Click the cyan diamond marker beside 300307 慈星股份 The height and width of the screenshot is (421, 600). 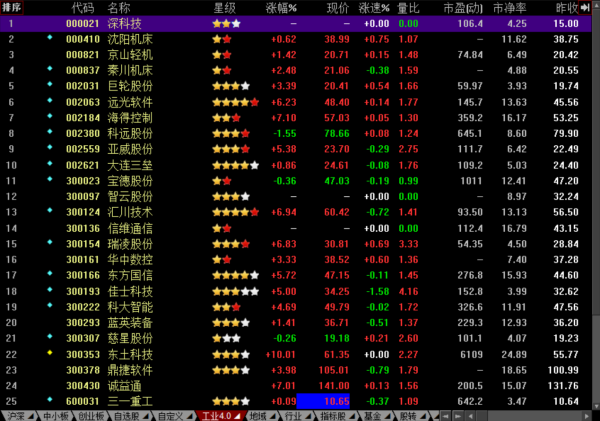tap(50, 336)
